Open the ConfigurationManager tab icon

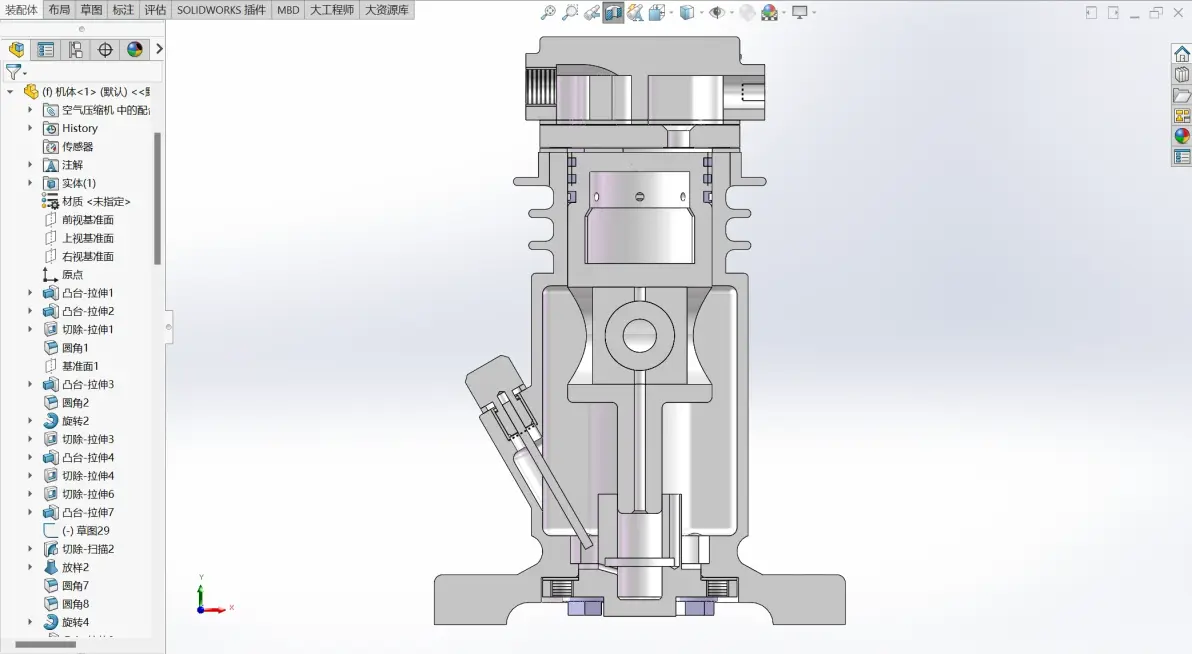75,49
